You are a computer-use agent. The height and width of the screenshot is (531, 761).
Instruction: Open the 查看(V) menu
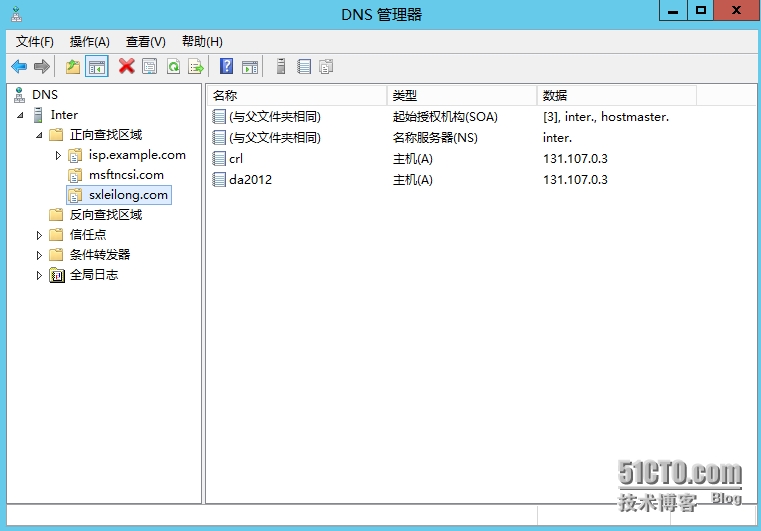point(146,42)
